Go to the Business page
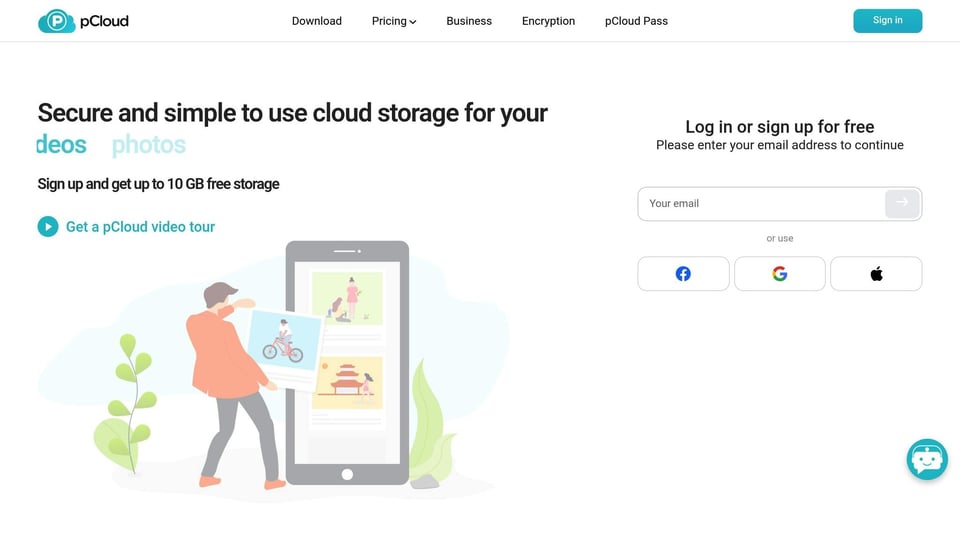The height and width of the screenshot is (540, 960). [469, 21]
